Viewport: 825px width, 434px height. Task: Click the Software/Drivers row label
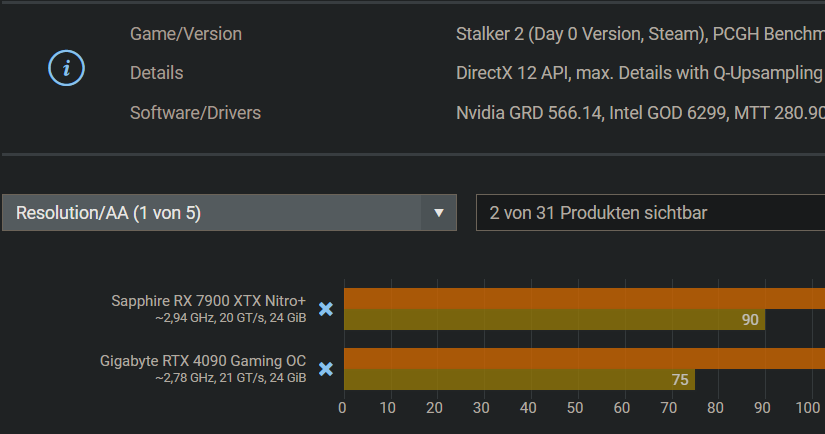click(195, 113)
